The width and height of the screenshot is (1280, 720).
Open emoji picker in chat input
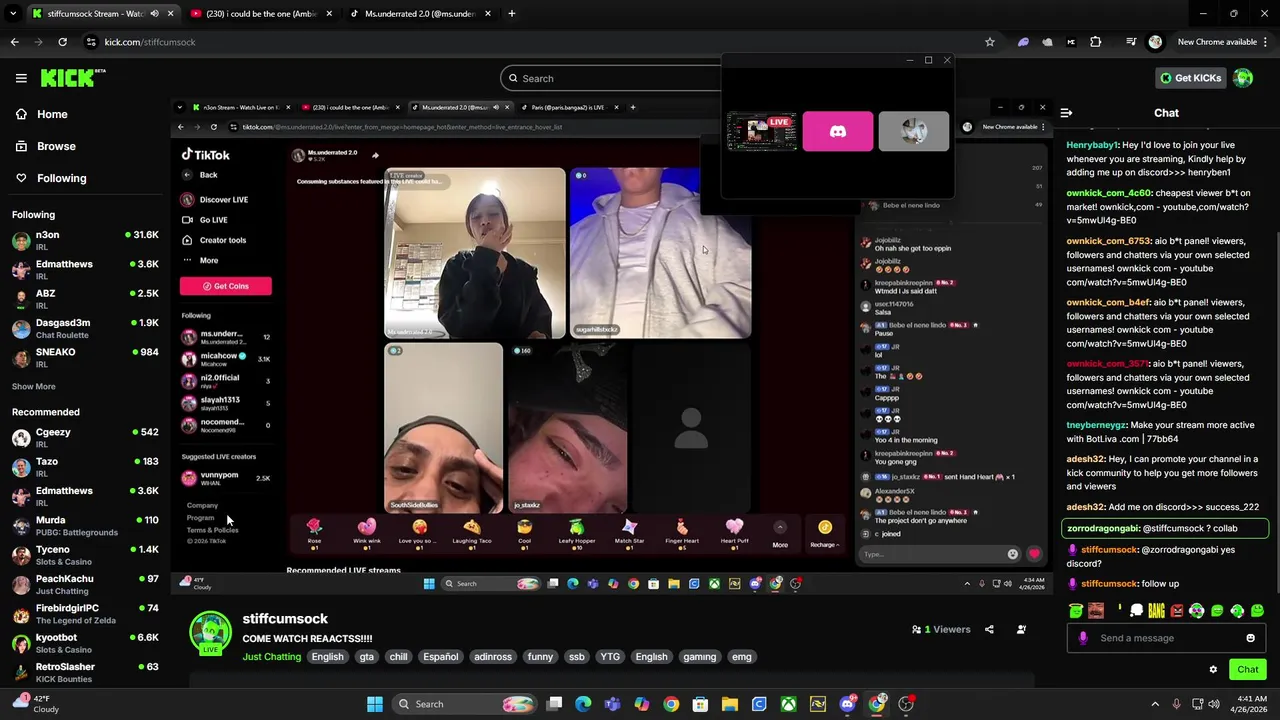(x=1250, y=638)
